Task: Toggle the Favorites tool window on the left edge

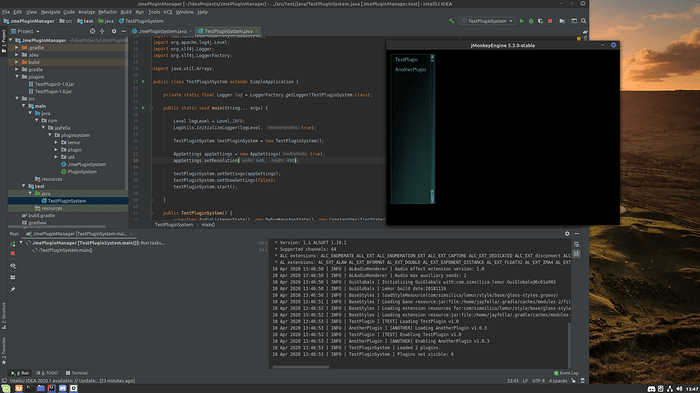Action: click(x=4, y=351)
